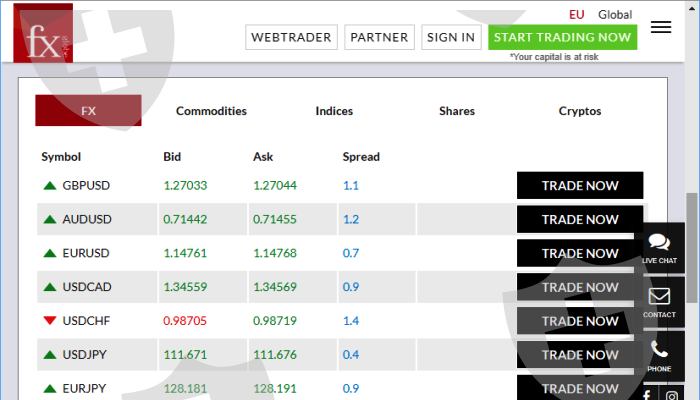The image size is (700, 400).
Task: Select the EU region option
Action: (576, 14)
